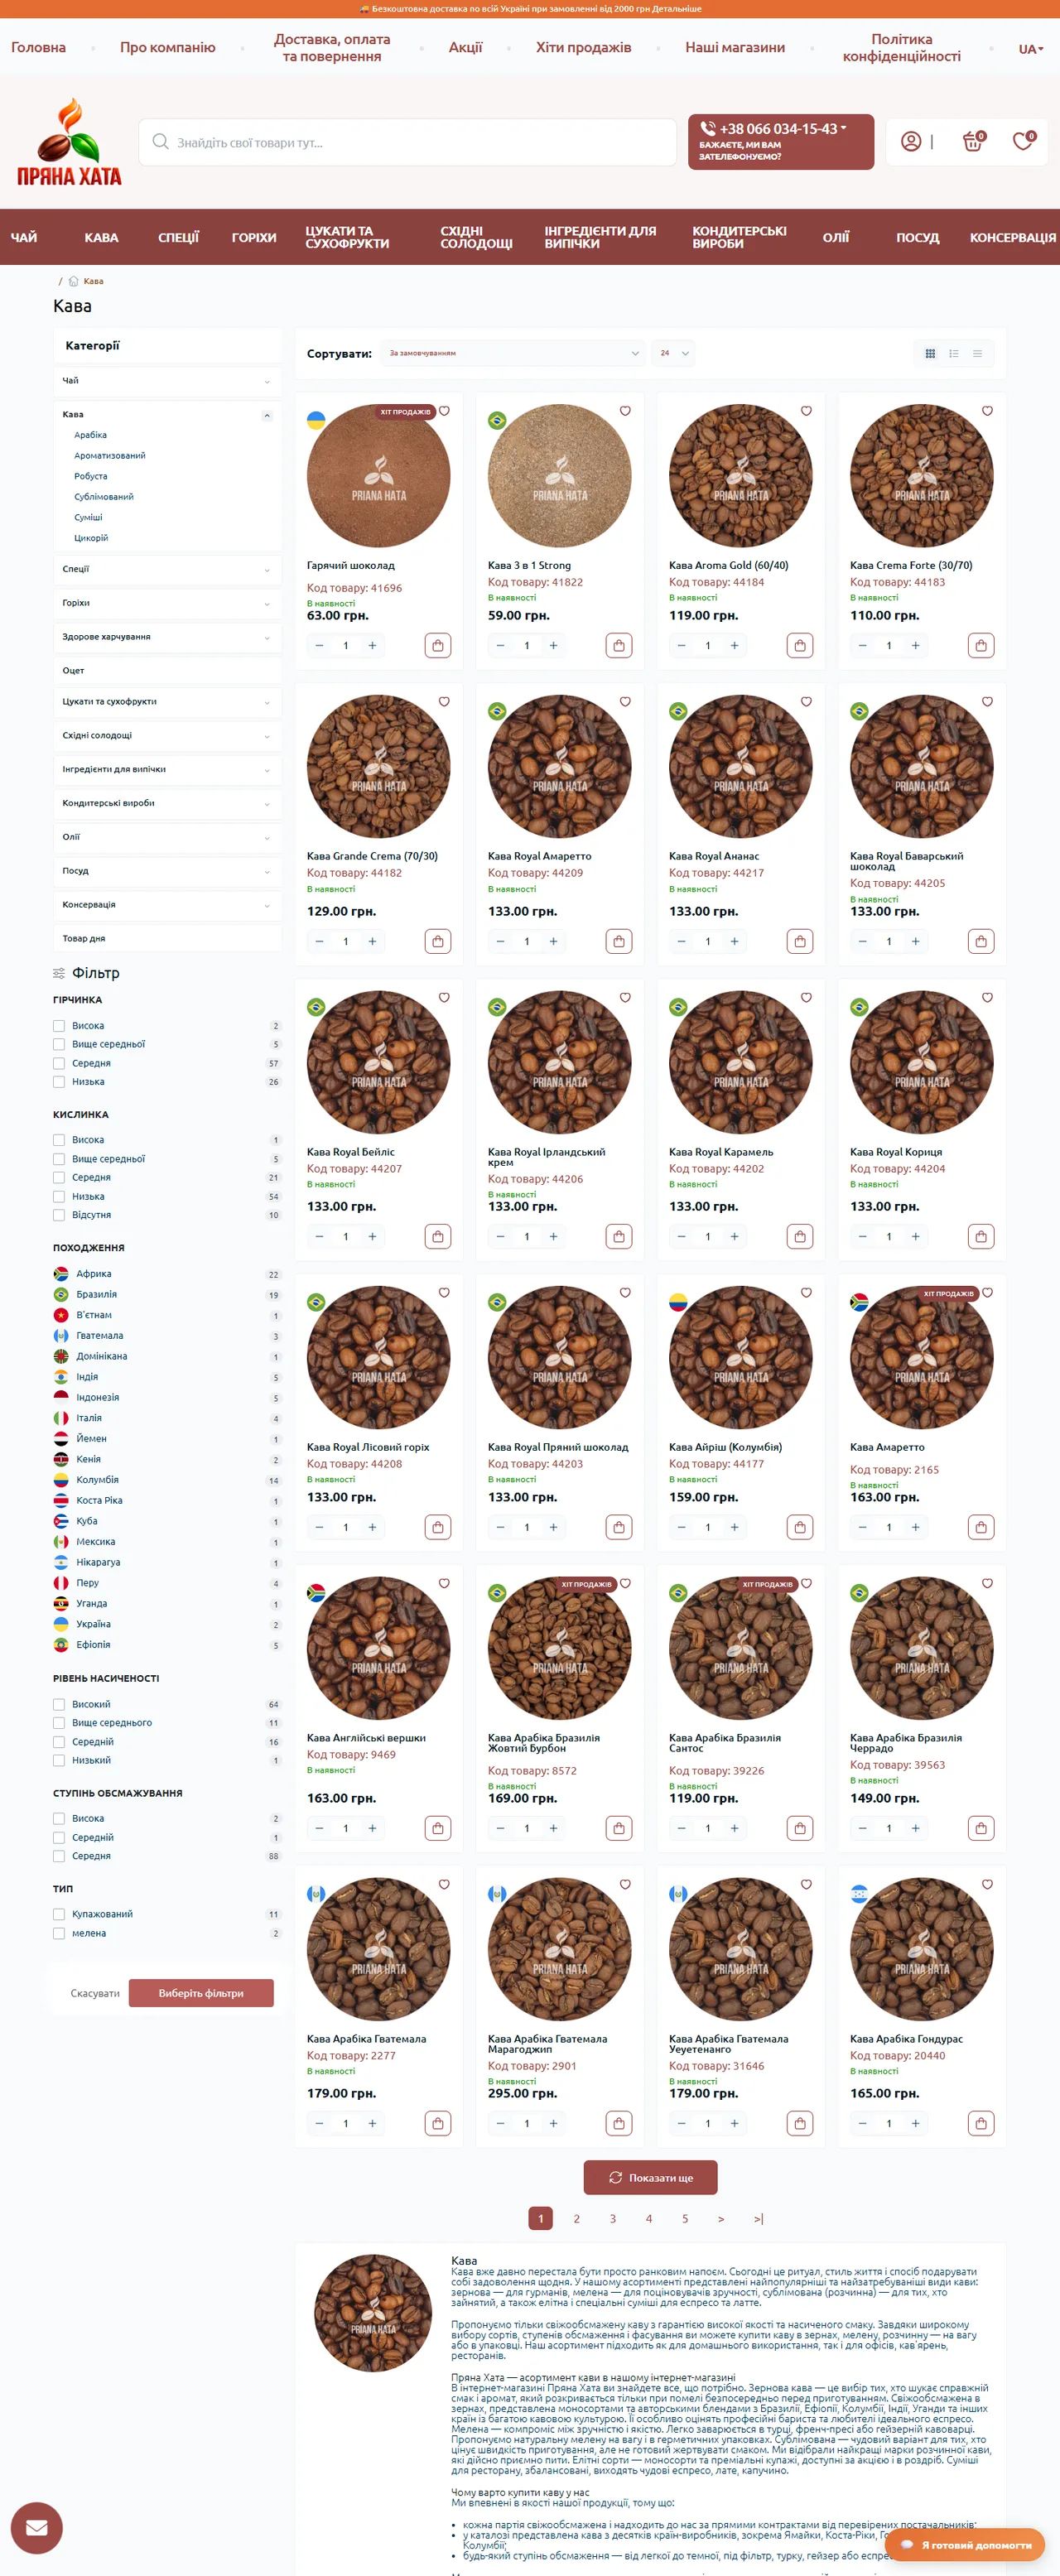Image resolution: width=1060 pixels, height=2576 pixels.
Task: Open the email contact floating button
Action: [x=37, y=2528]
